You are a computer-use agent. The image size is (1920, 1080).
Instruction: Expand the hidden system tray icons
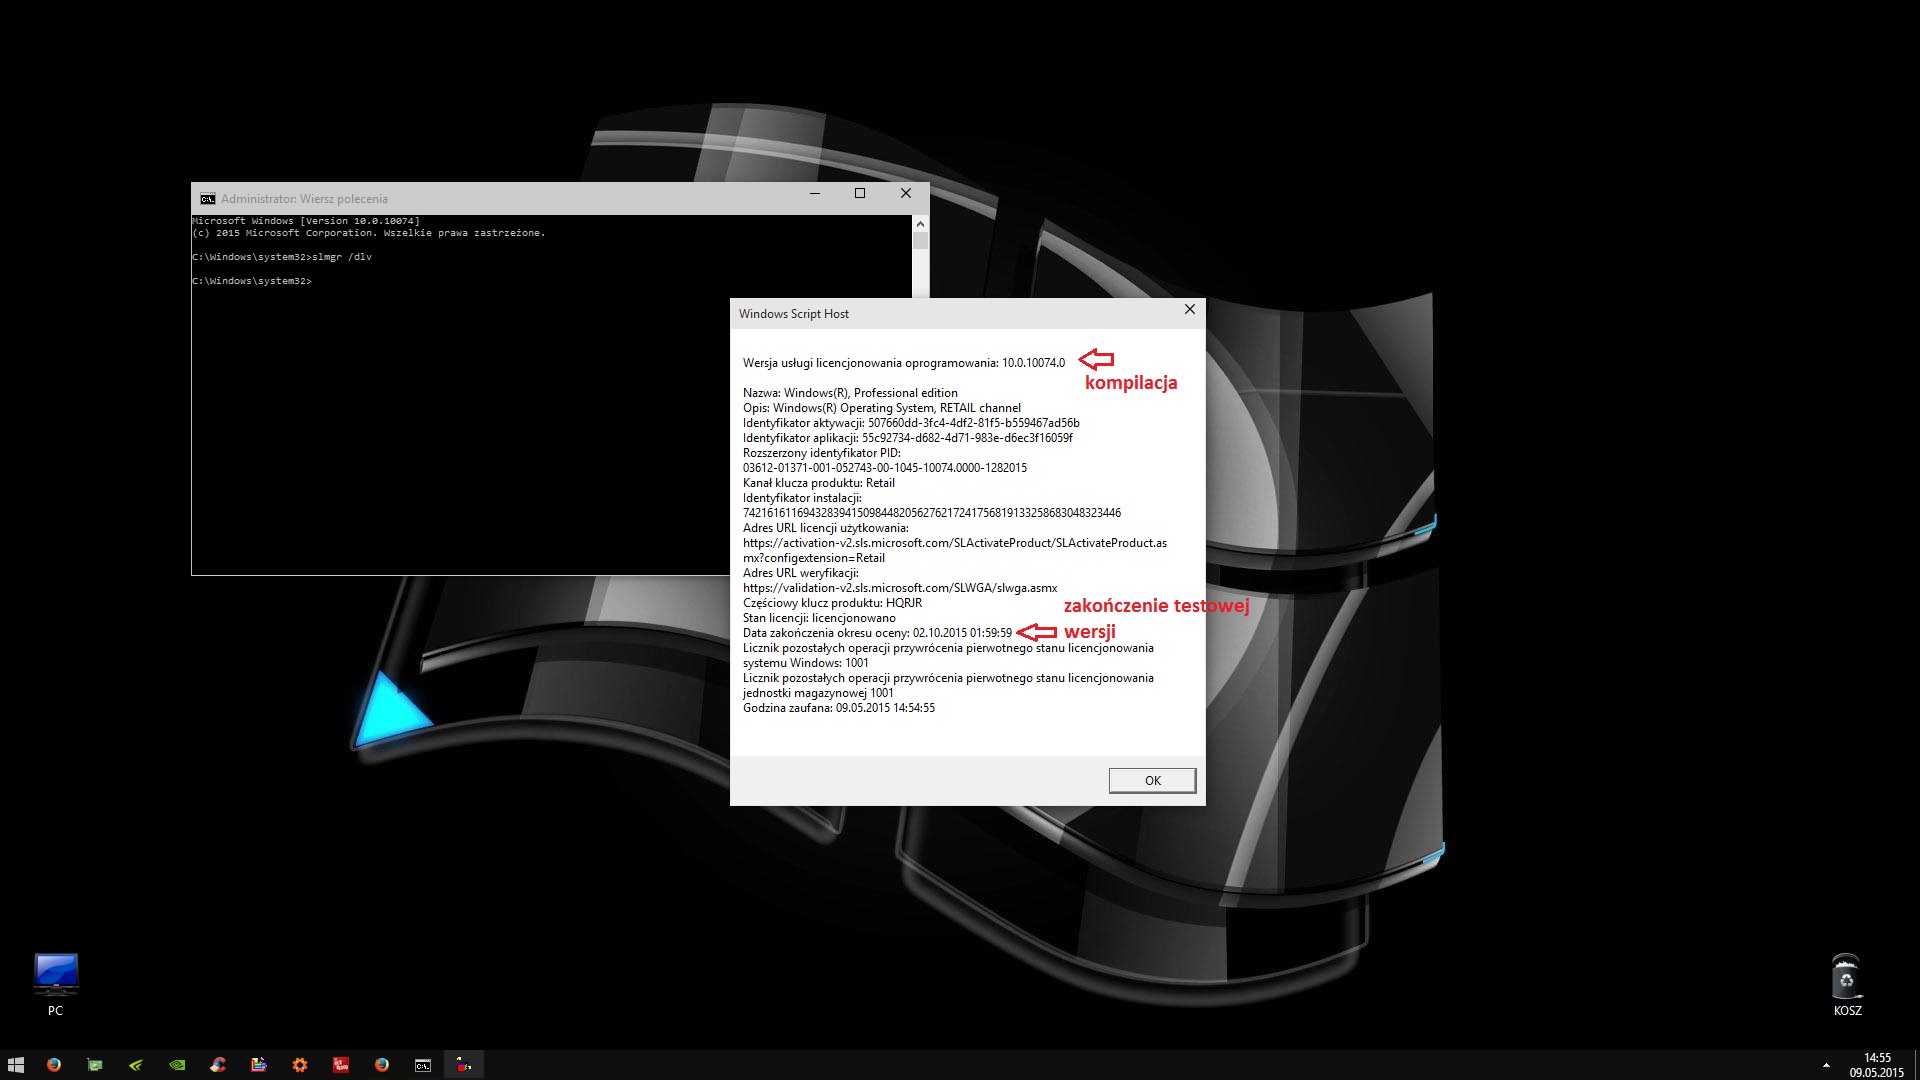tap(1826, 1065)
